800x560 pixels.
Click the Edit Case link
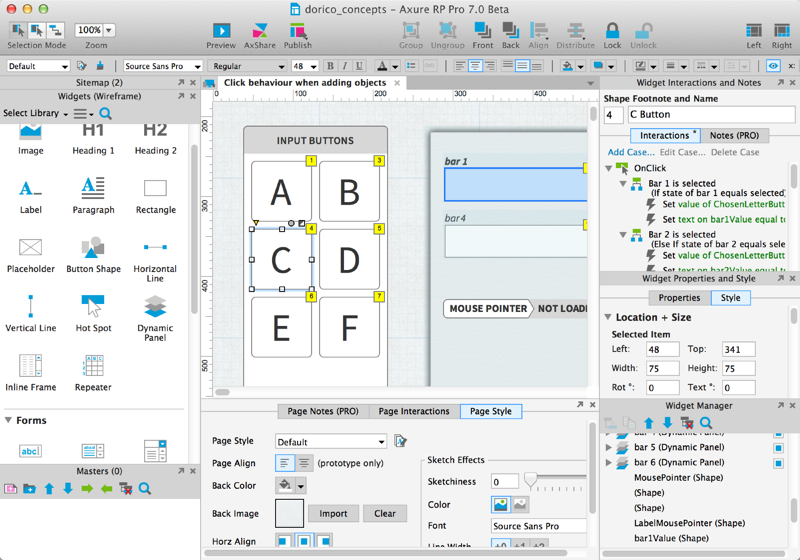click(x=683, y=152)
